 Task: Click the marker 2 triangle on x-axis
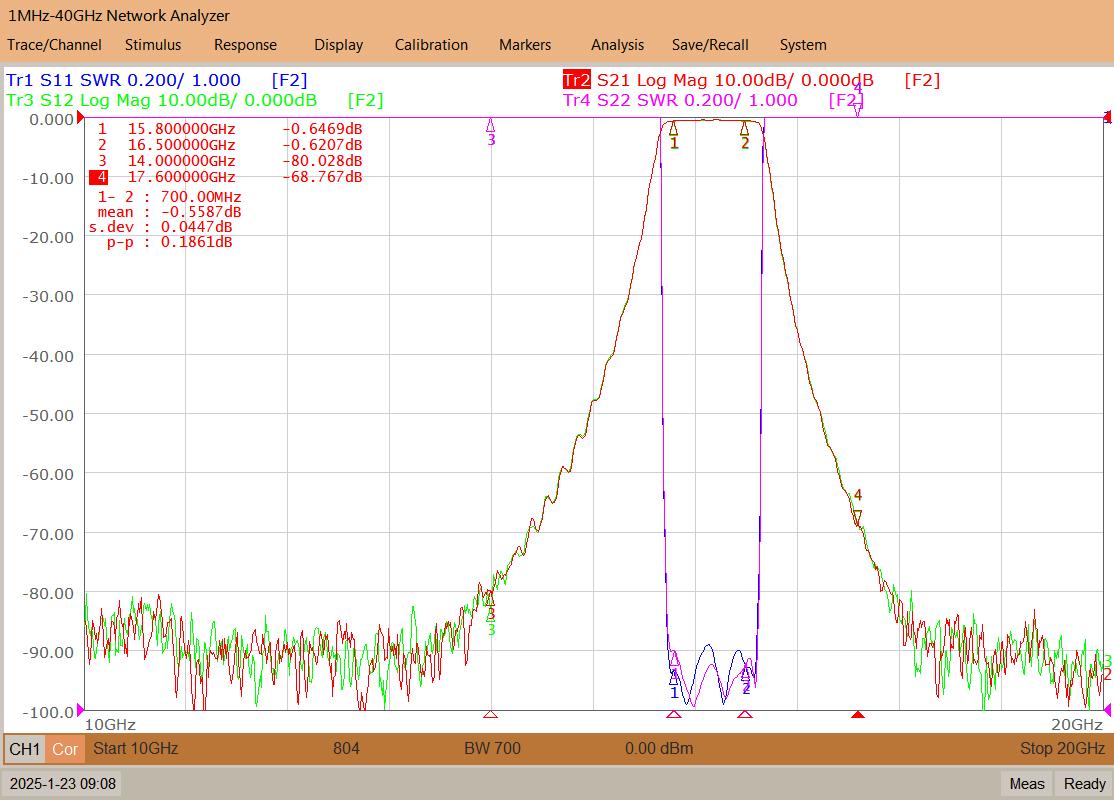coord(745,714)
